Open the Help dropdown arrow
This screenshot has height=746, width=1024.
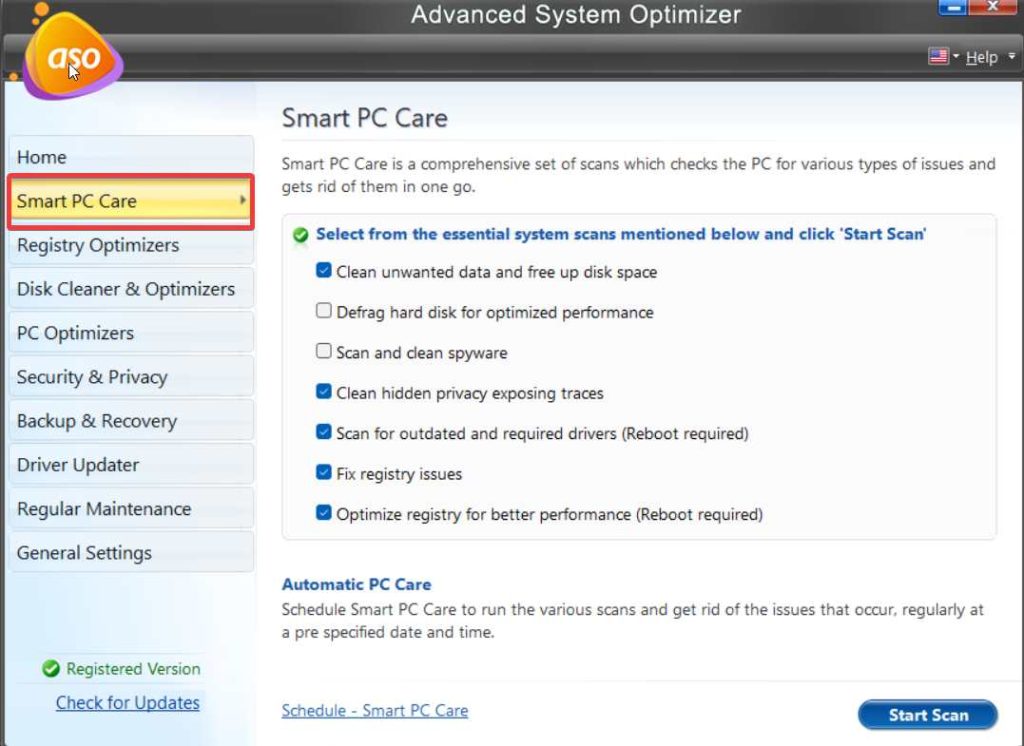[x=1012, y=56]
